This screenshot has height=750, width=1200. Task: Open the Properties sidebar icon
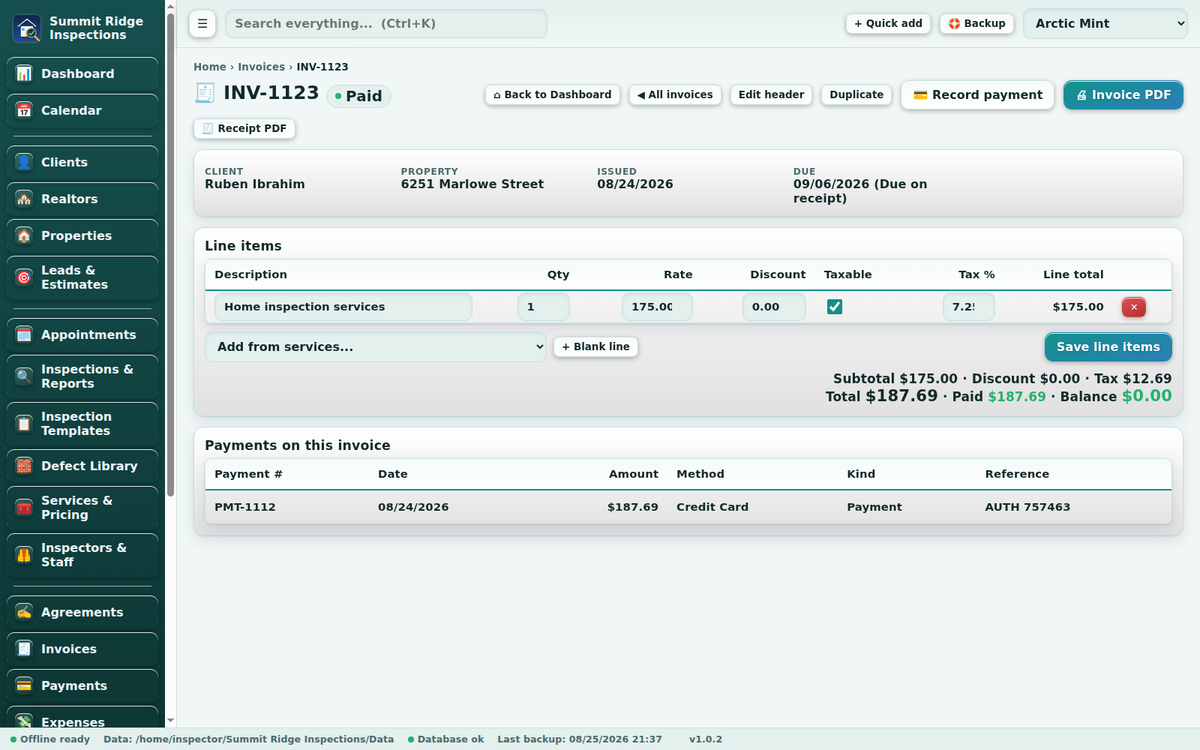[x=24, y=236]
